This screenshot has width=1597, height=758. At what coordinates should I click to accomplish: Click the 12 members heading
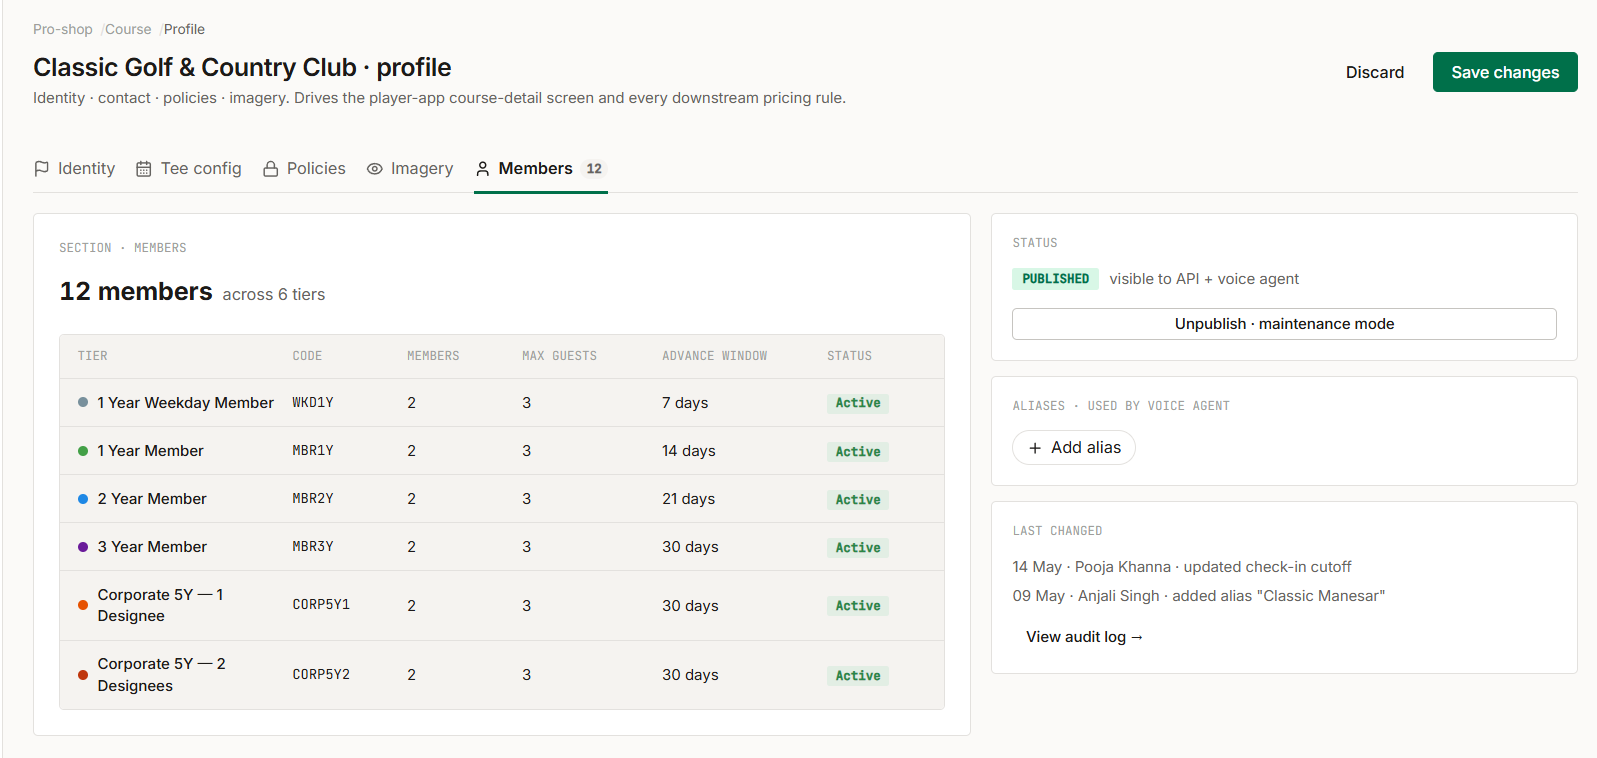click(x=136, y=291)
